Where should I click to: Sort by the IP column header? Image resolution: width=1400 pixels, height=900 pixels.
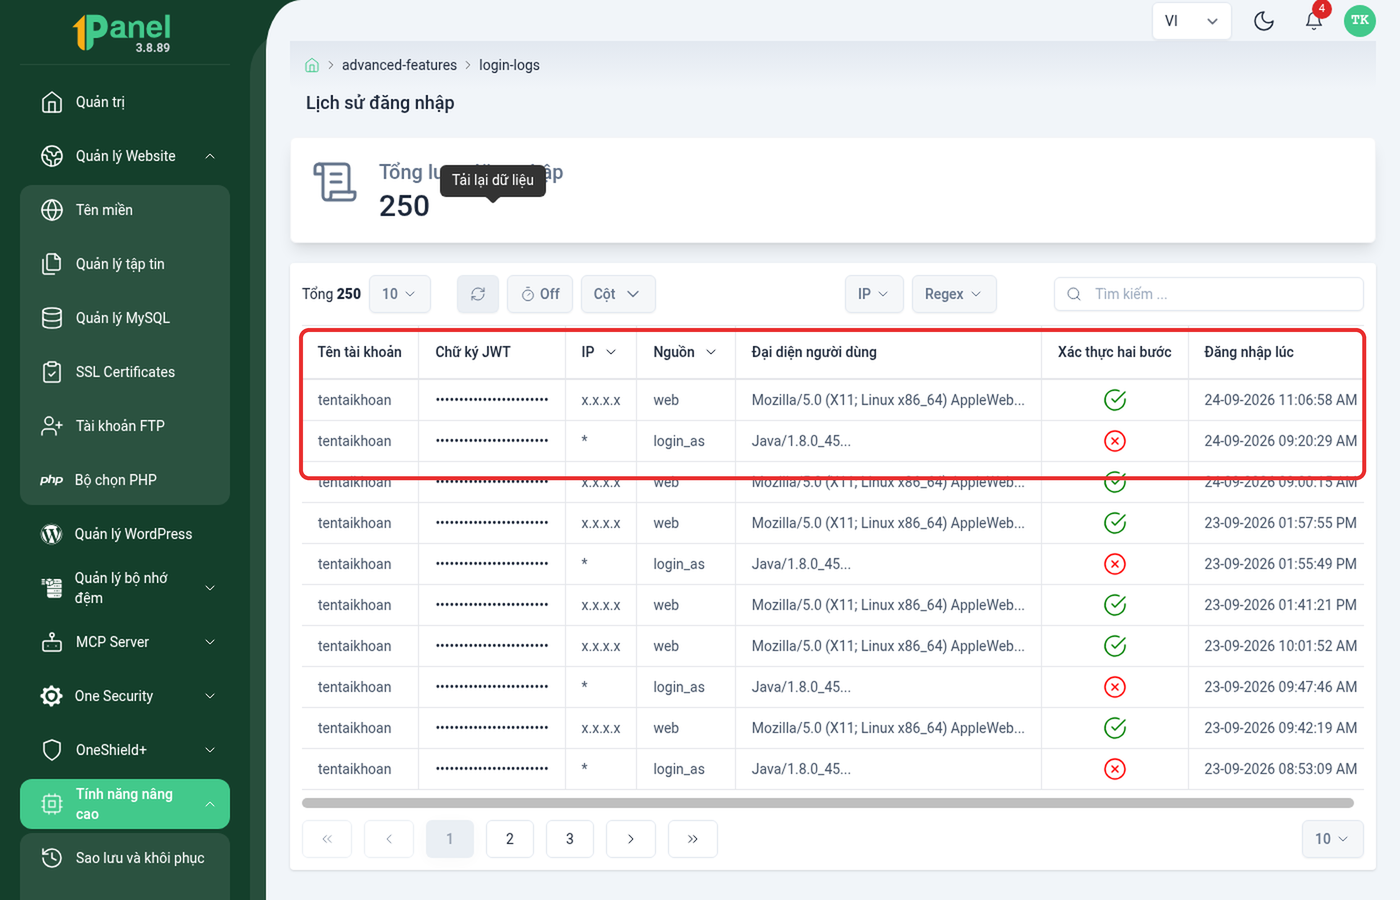pyautogui.click(x=599, y=352)
